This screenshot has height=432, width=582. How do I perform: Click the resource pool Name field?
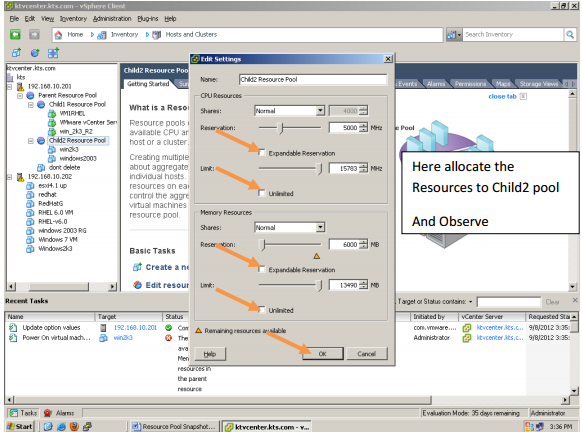[x=313, y=79]
